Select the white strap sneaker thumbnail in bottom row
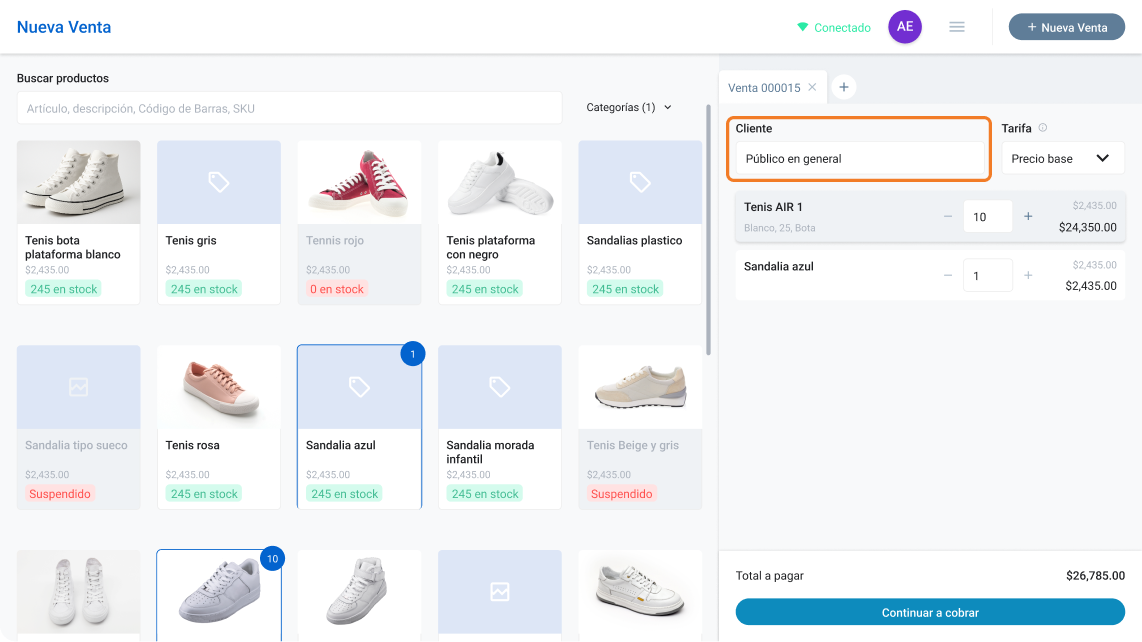The width and height of the screenshot is (1142, 642). click(x=359, y=592)
